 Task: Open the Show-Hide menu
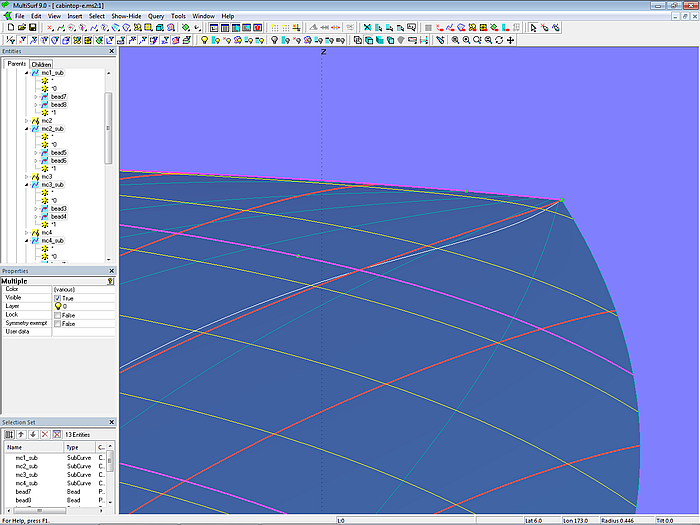point(126,17)
